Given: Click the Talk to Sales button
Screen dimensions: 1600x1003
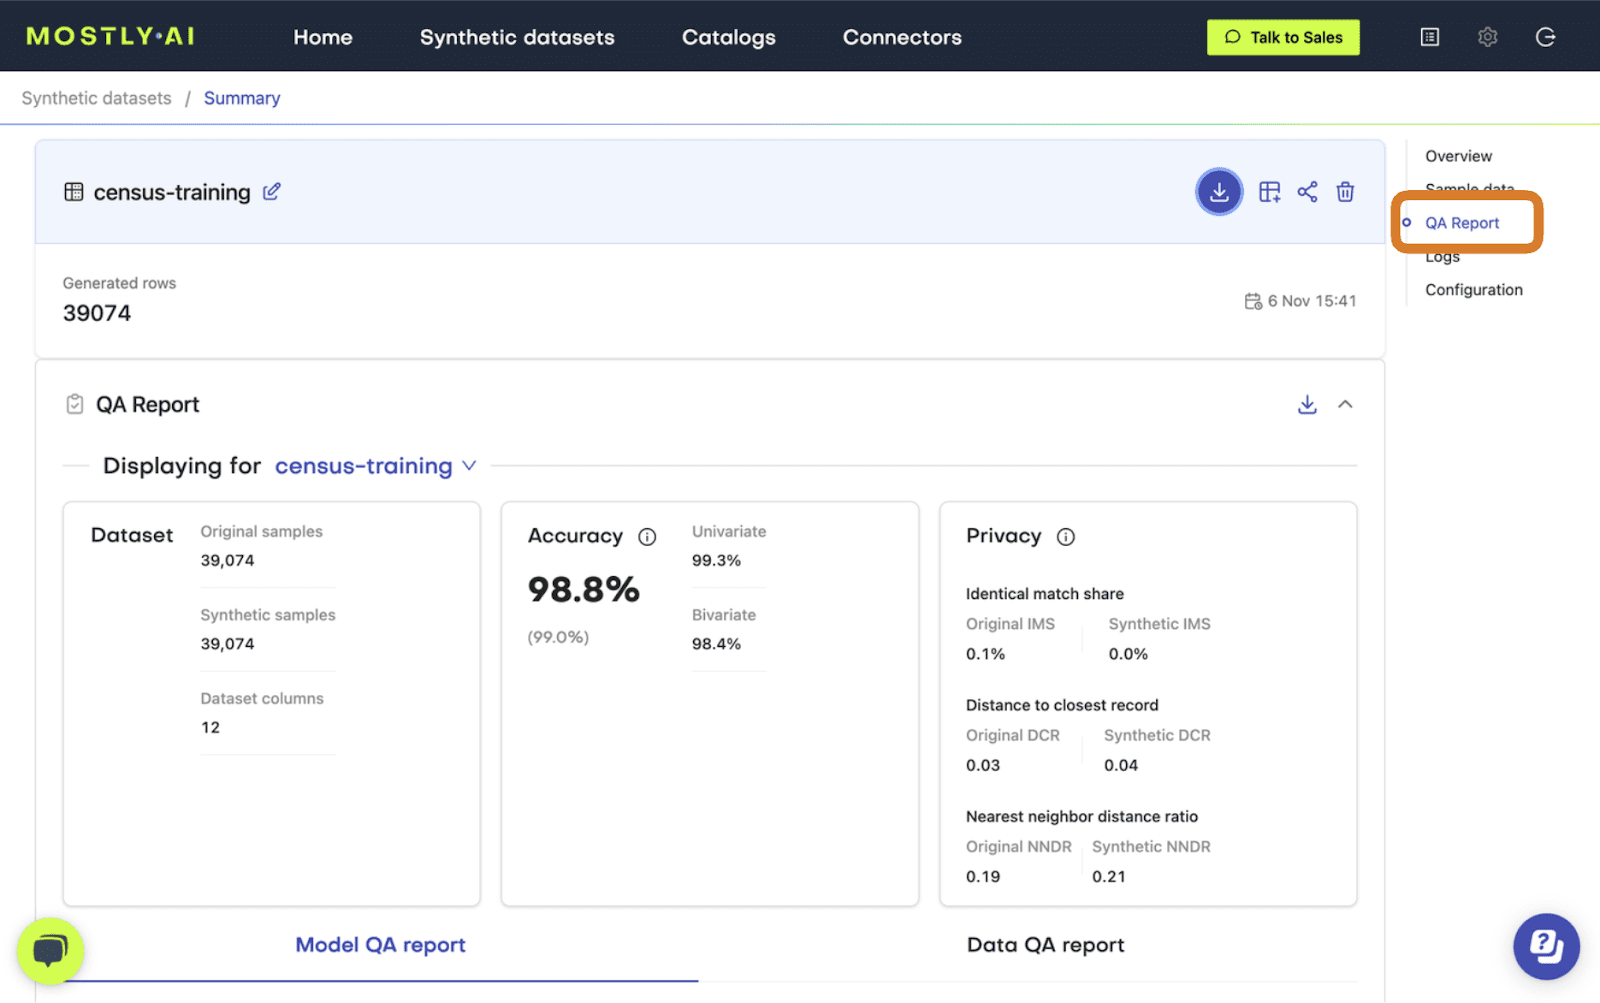Looking at the screenshot, I should (x=1283, y=36).
